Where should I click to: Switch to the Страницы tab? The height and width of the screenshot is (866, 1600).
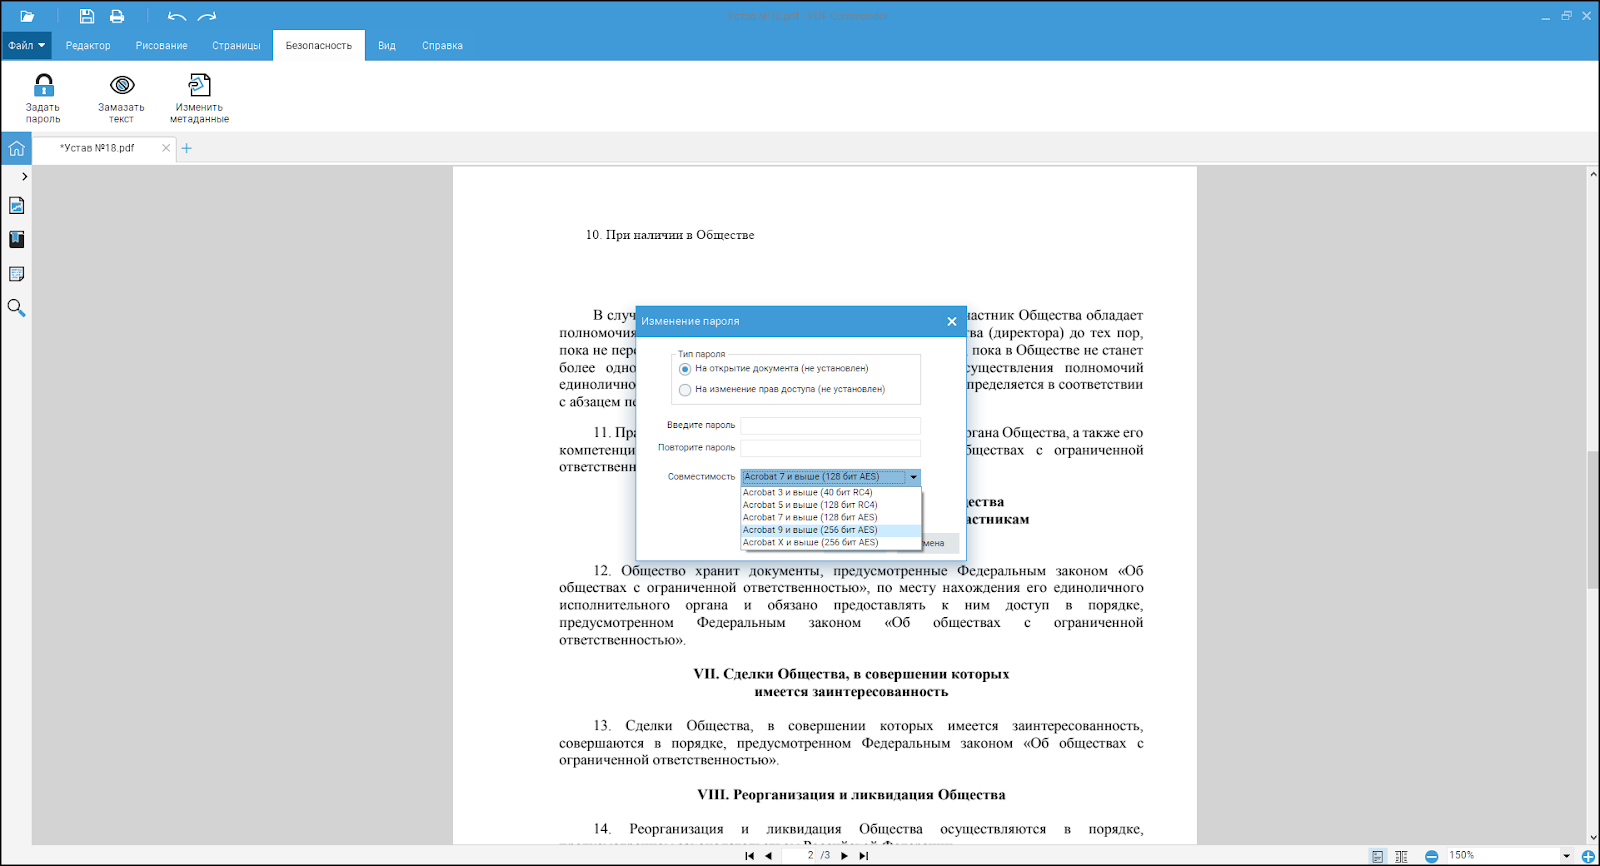coord(236,46)
